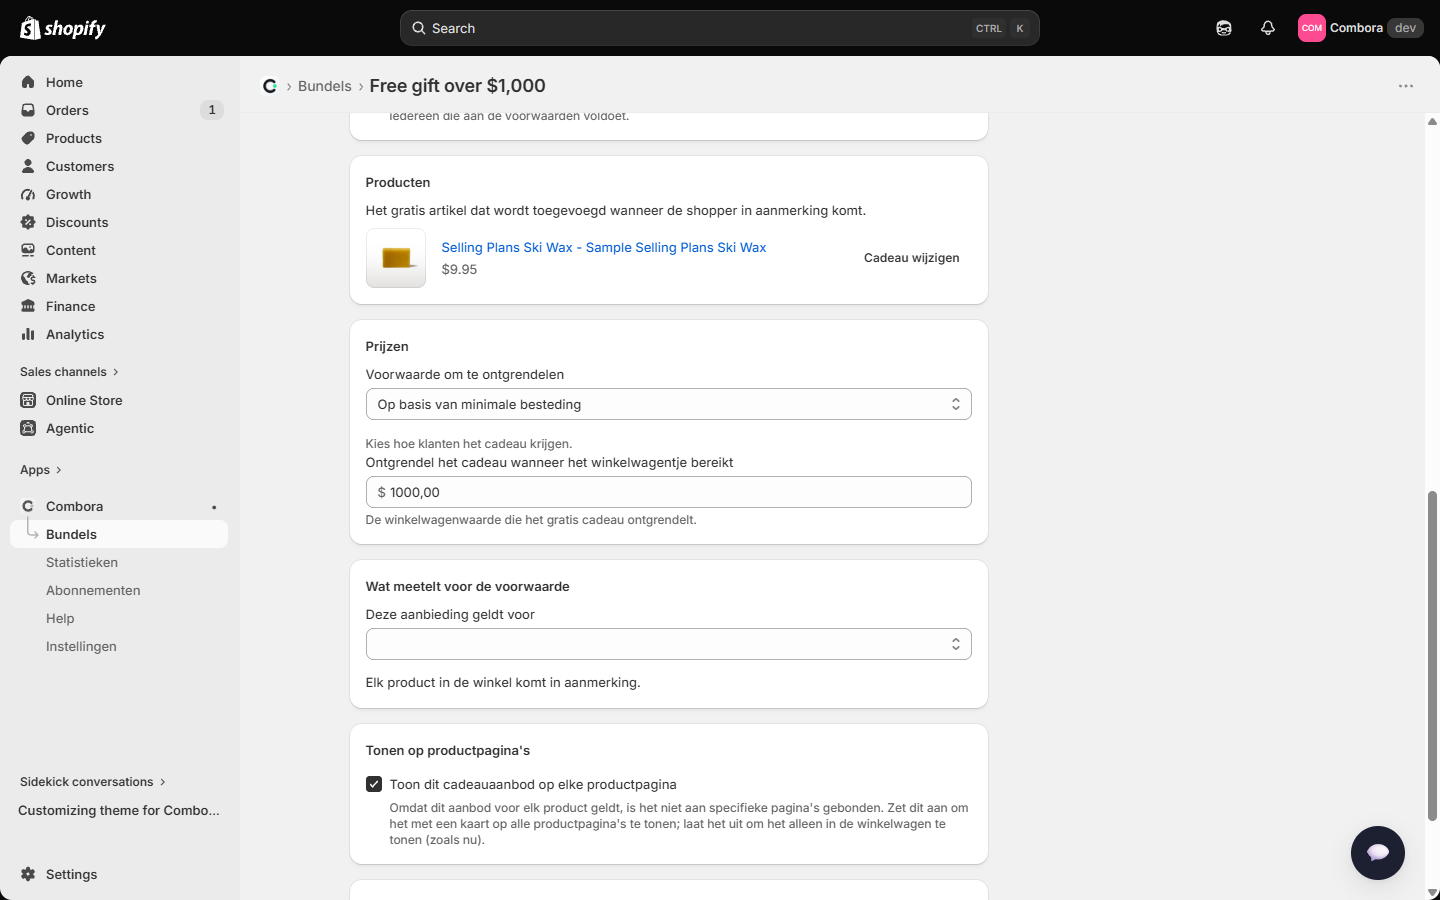
Task: Open the Voorwaarde om te ontgrendelen dropdown
Action: [669, 404]
